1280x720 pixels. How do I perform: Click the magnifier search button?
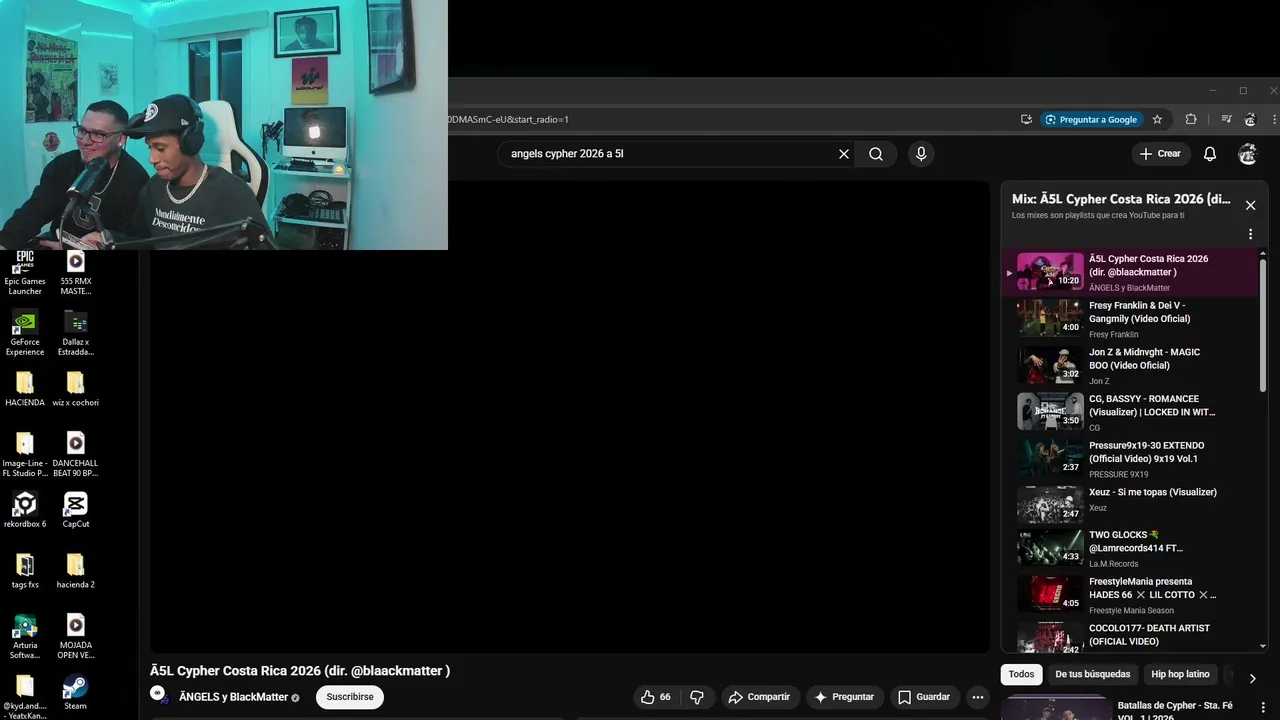876,154
